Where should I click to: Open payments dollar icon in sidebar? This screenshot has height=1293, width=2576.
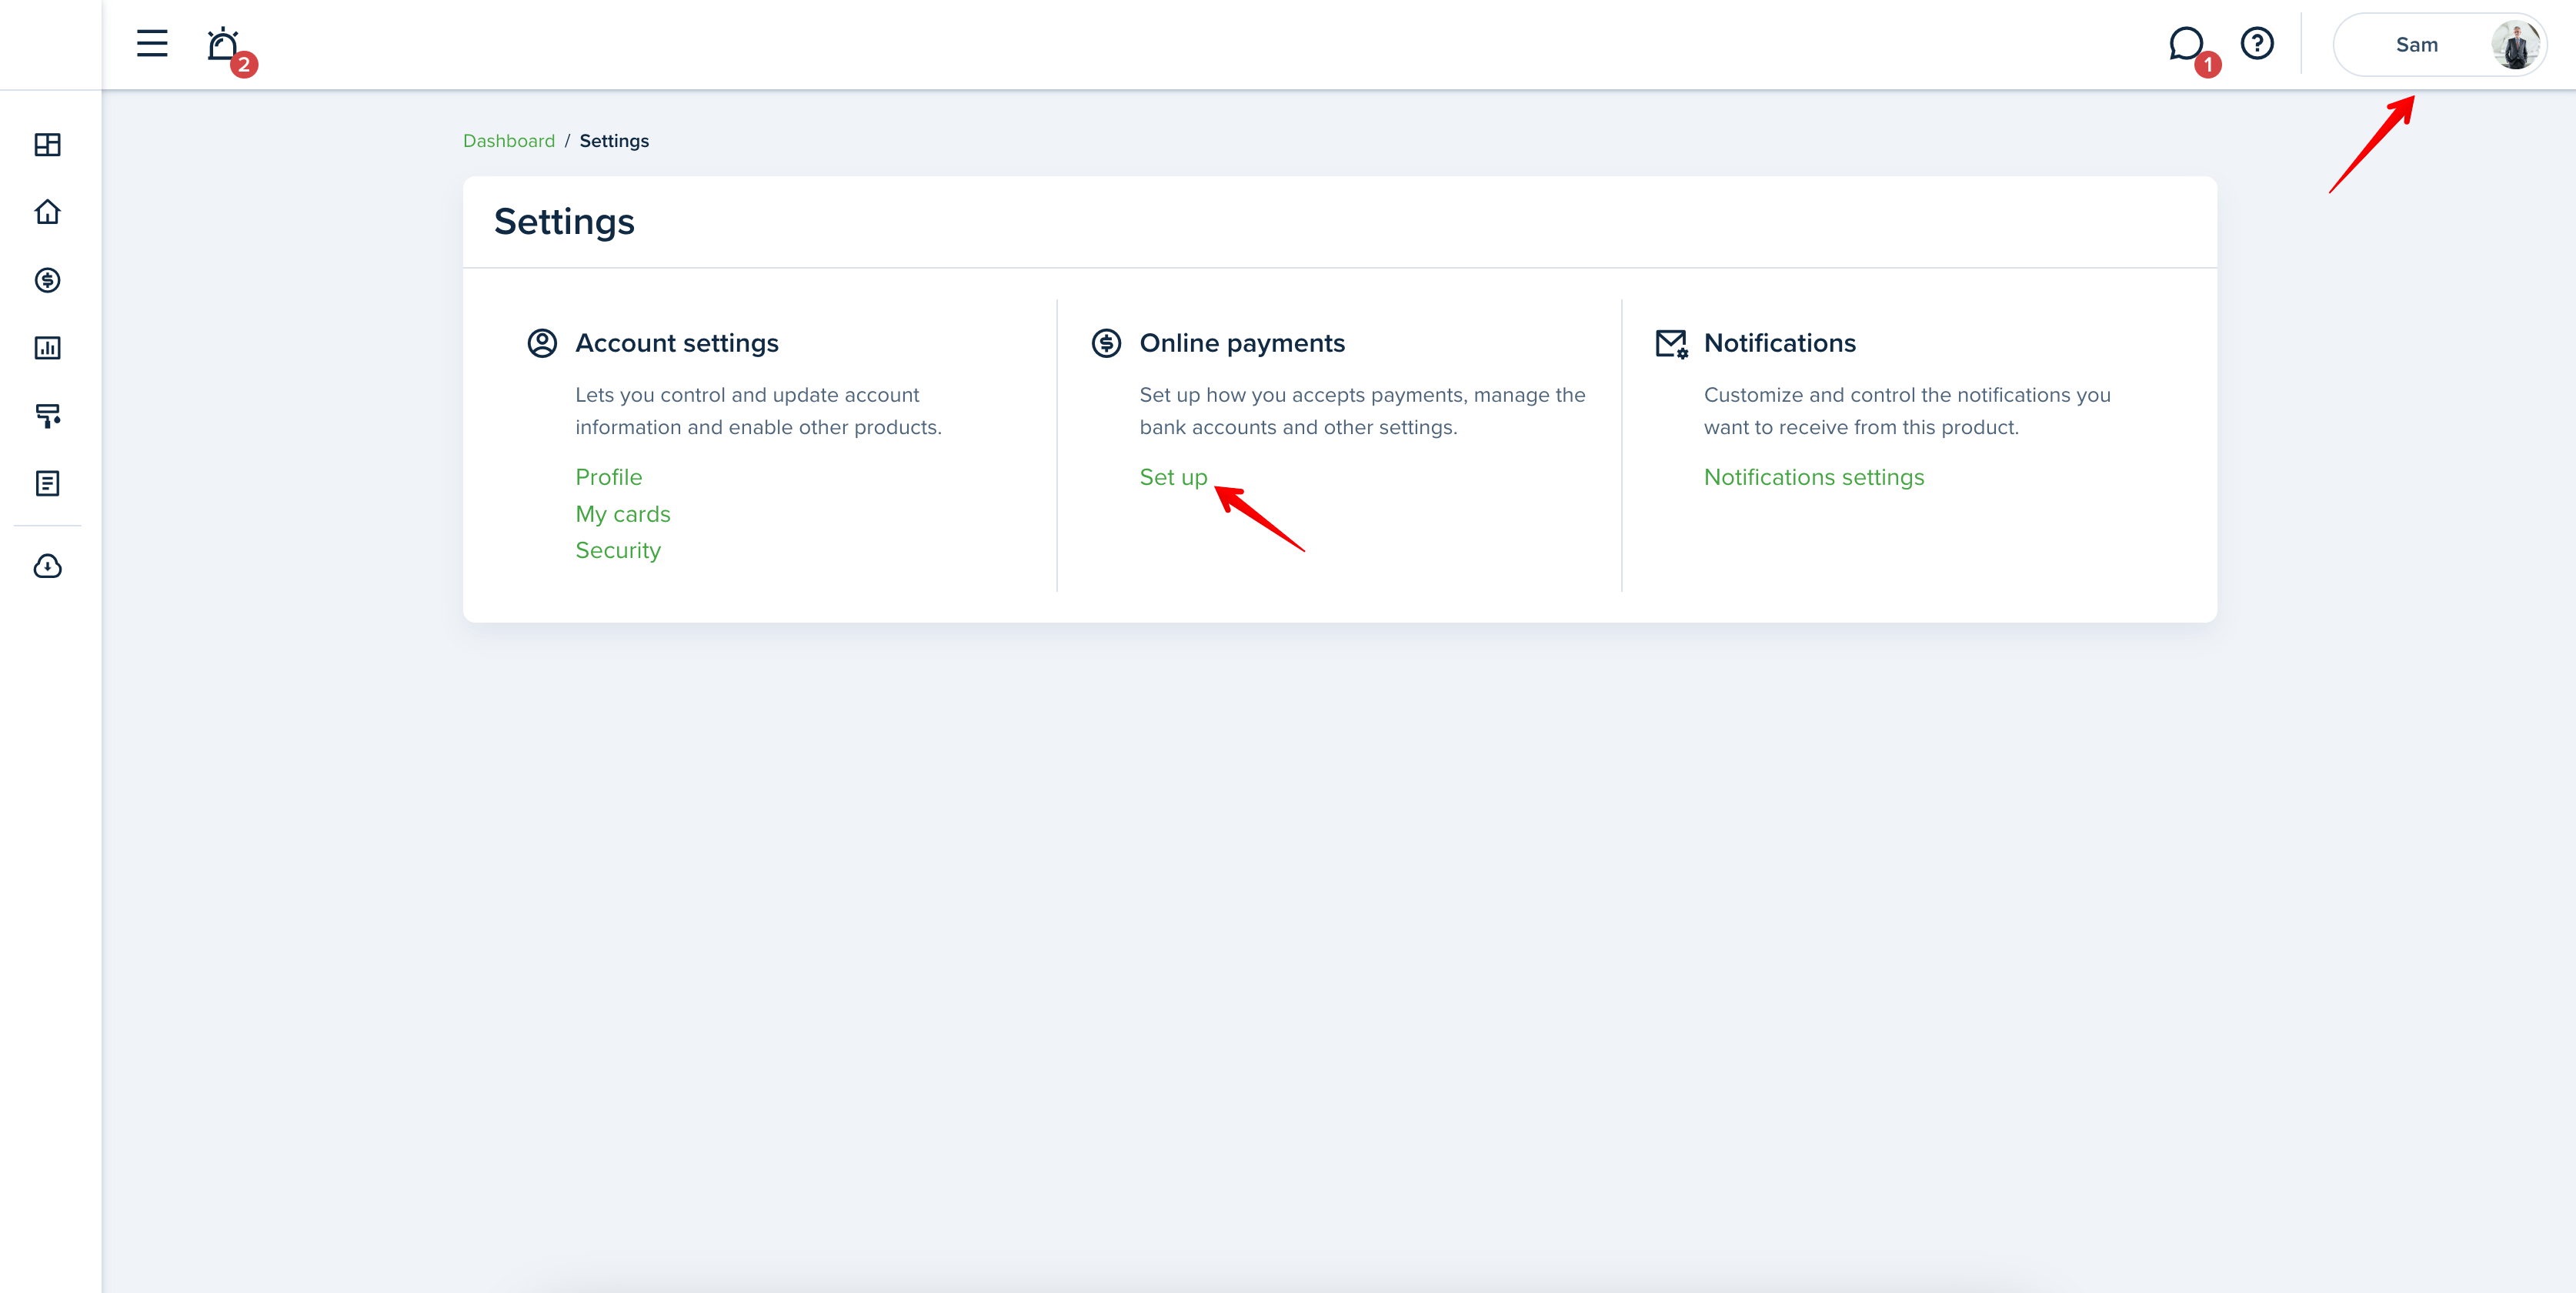pyautogui.click(x=48, y=280)
